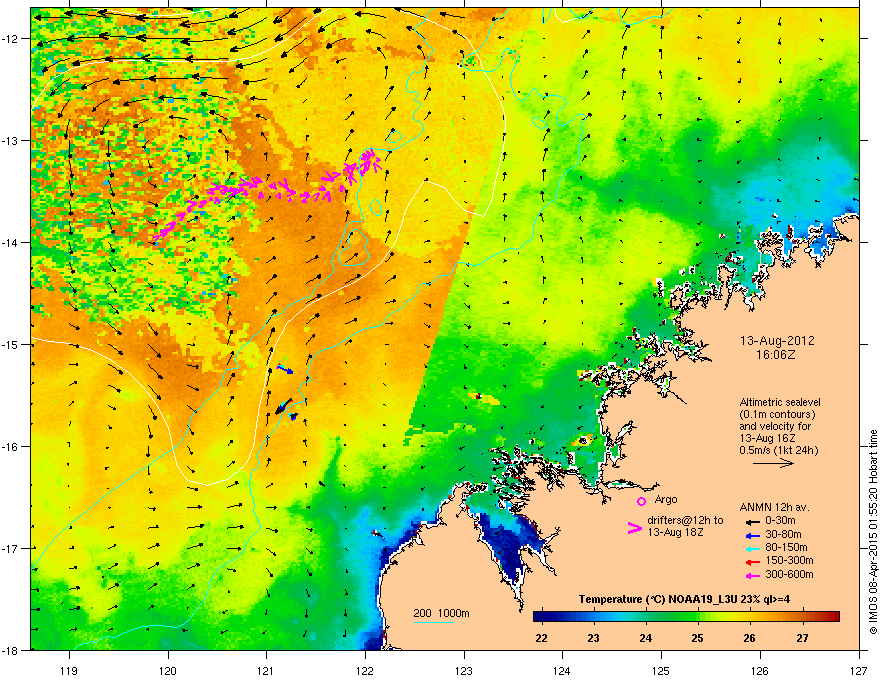
Task: Click the longitude axis label '119'
Action: [x=68, y=671]
